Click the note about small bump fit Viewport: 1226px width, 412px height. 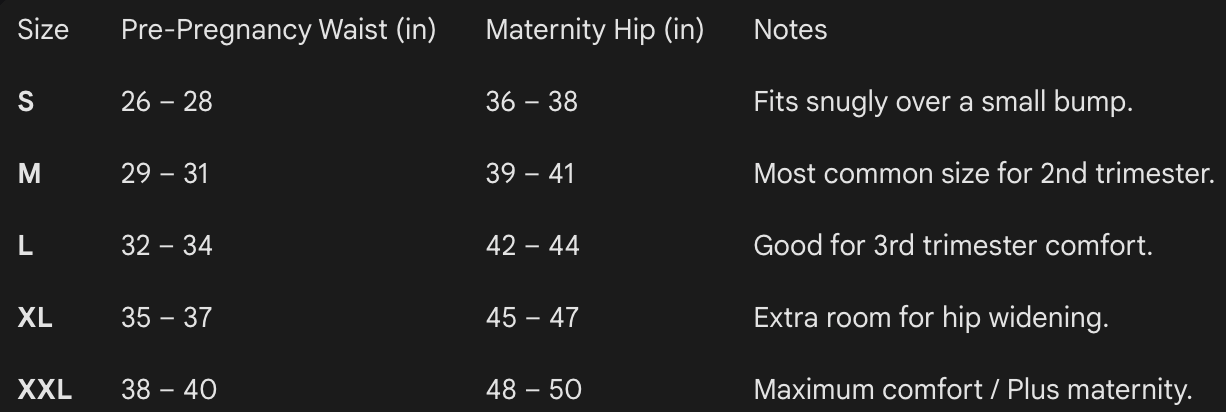tap(942, 101)
